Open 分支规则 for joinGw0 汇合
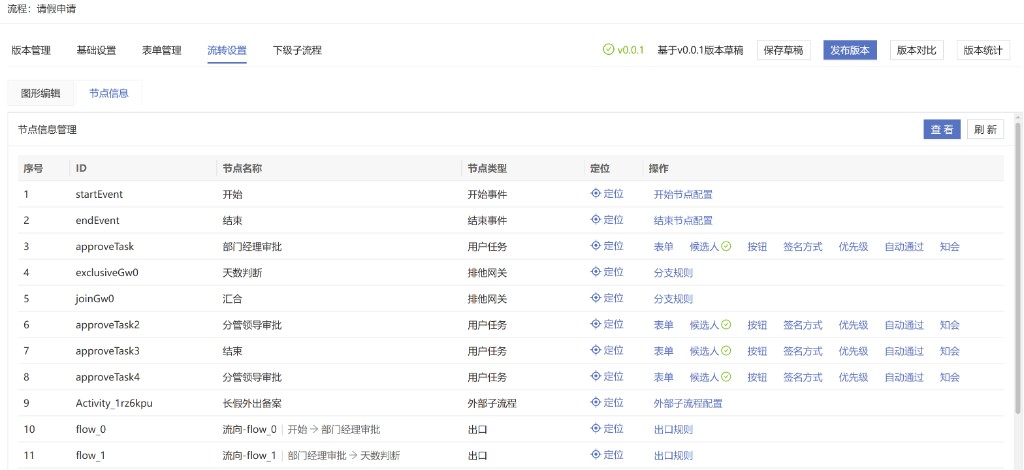Screen dimensions: 1024x470 click(x=673, y=298)
